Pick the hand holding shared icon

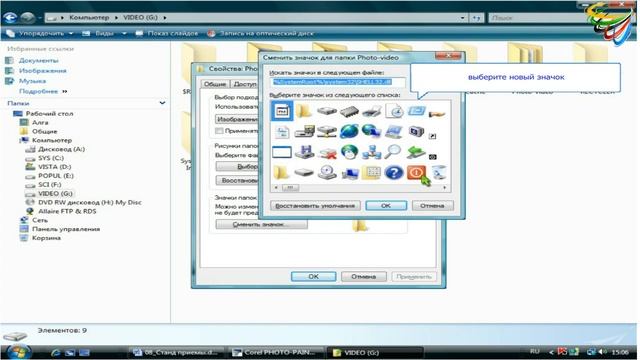[437, 113]
